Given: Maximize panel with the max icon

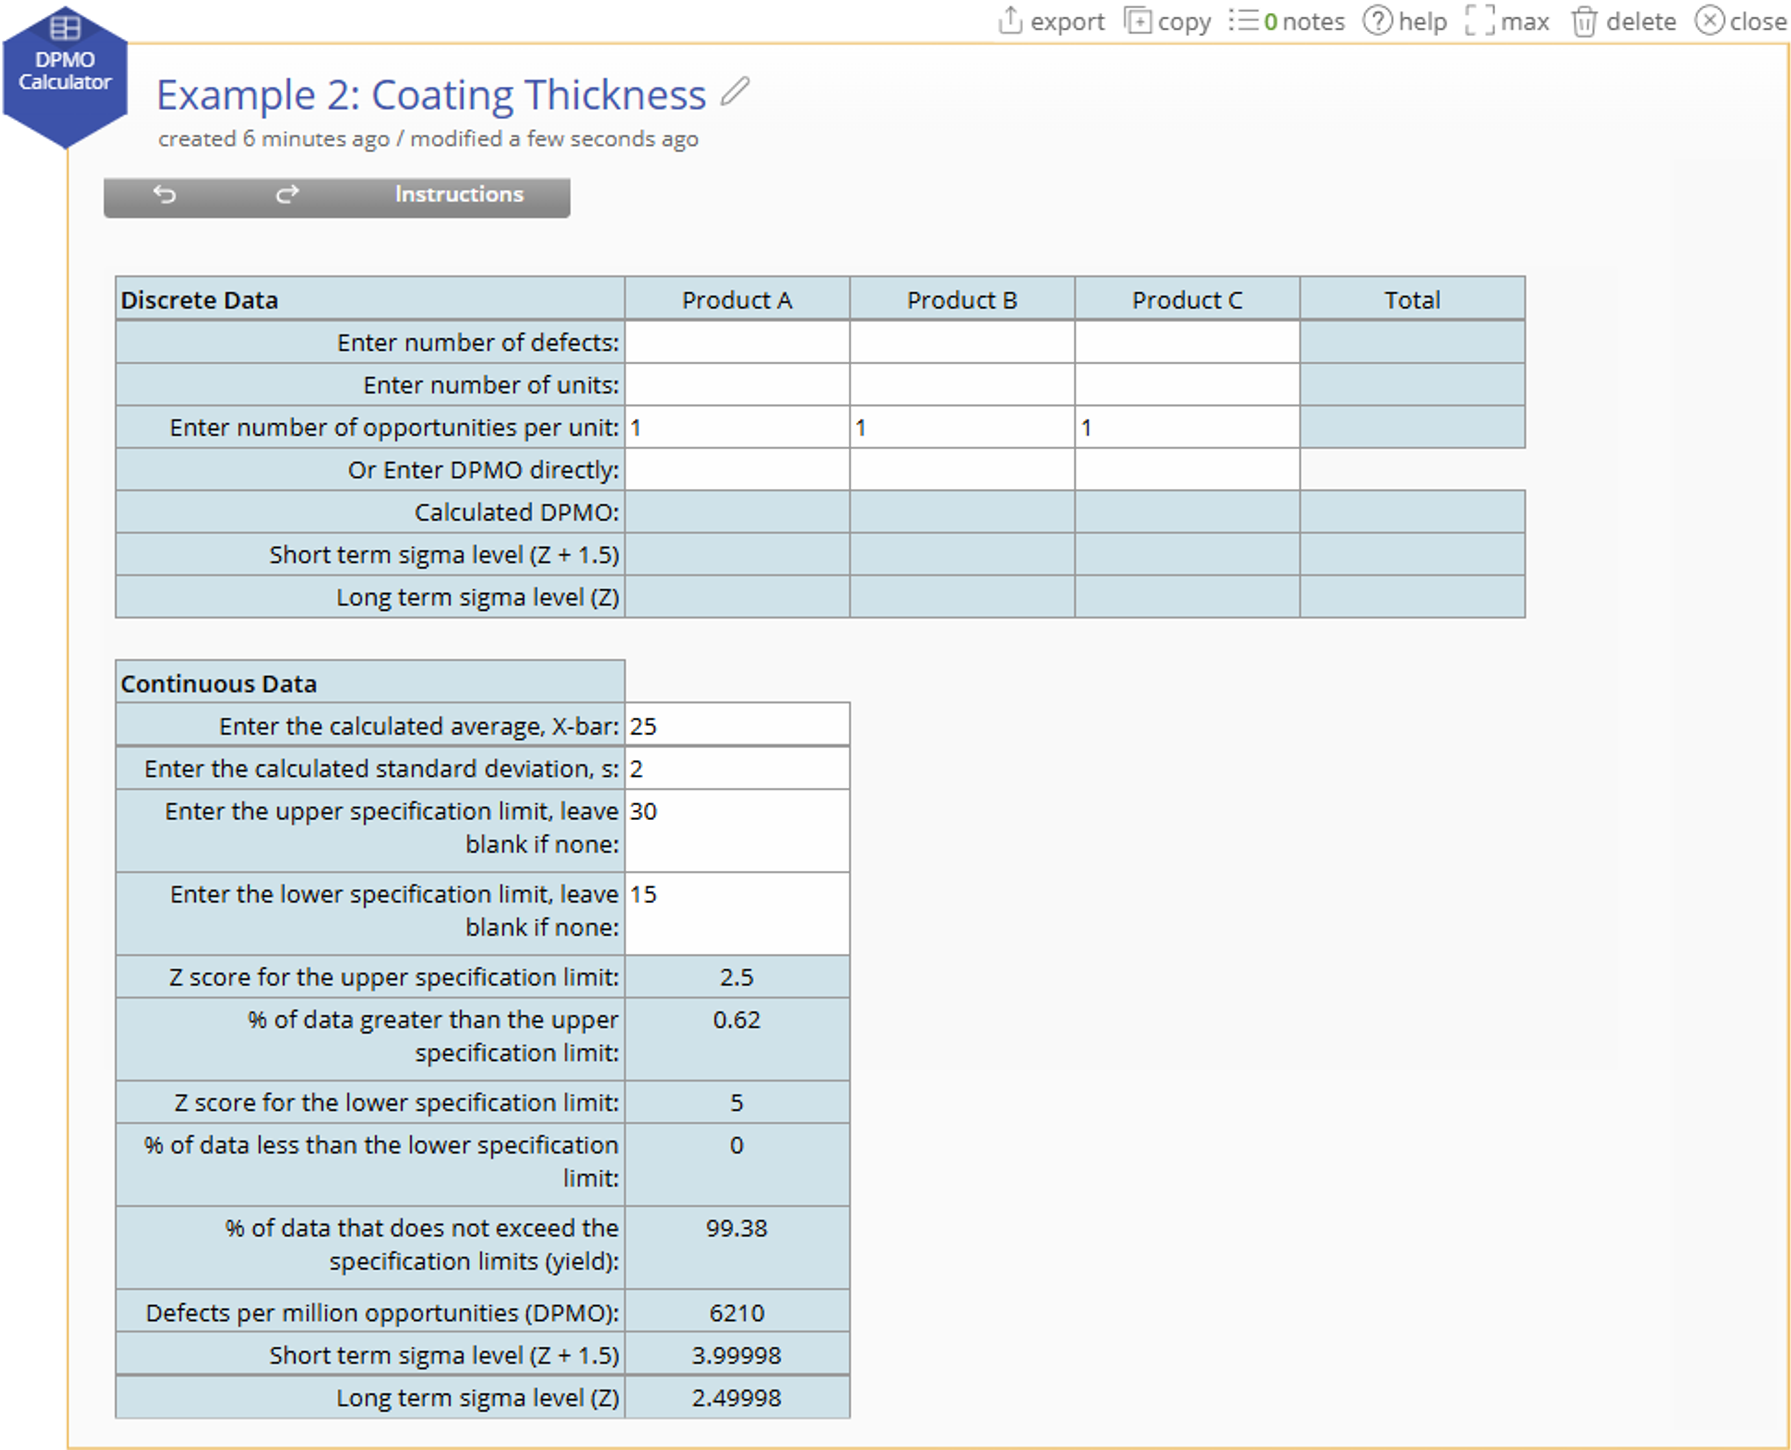Looking at the screenshot, I should tap(1479, 21).
